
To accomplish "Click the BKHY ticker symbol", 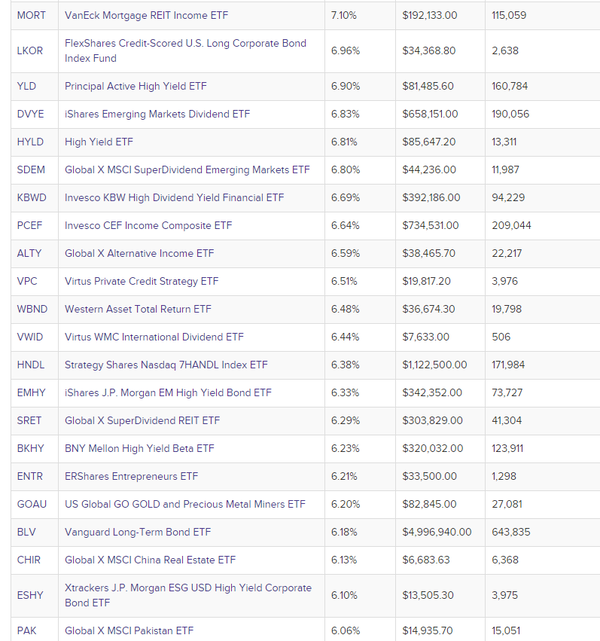I will coord(30,448).
